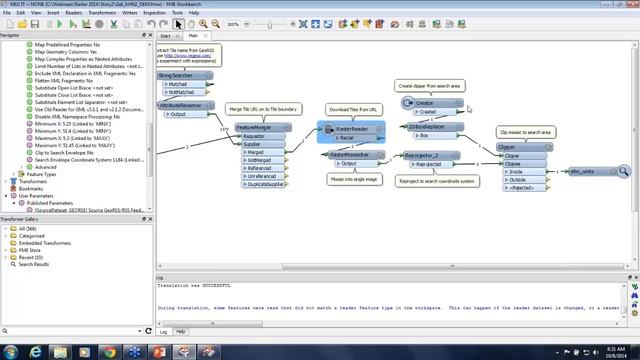The height and width of the screenshot is (360, 640).
Task: Open the Tools menu
Action: tap(177, 13)
